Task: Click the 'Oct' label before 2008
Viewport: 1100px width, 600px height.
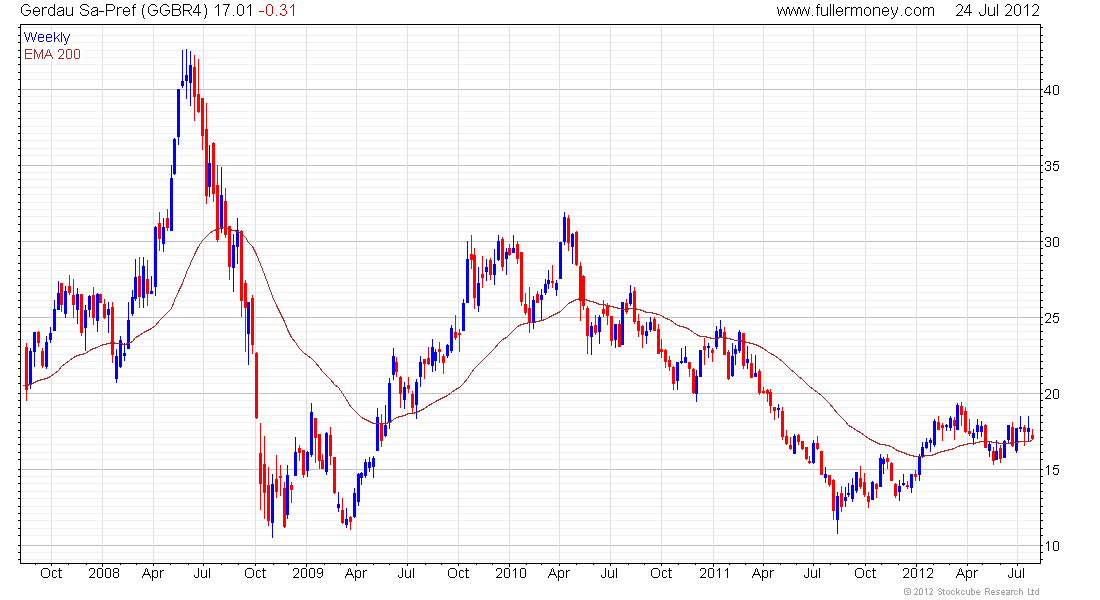Action: pos(51,573)
